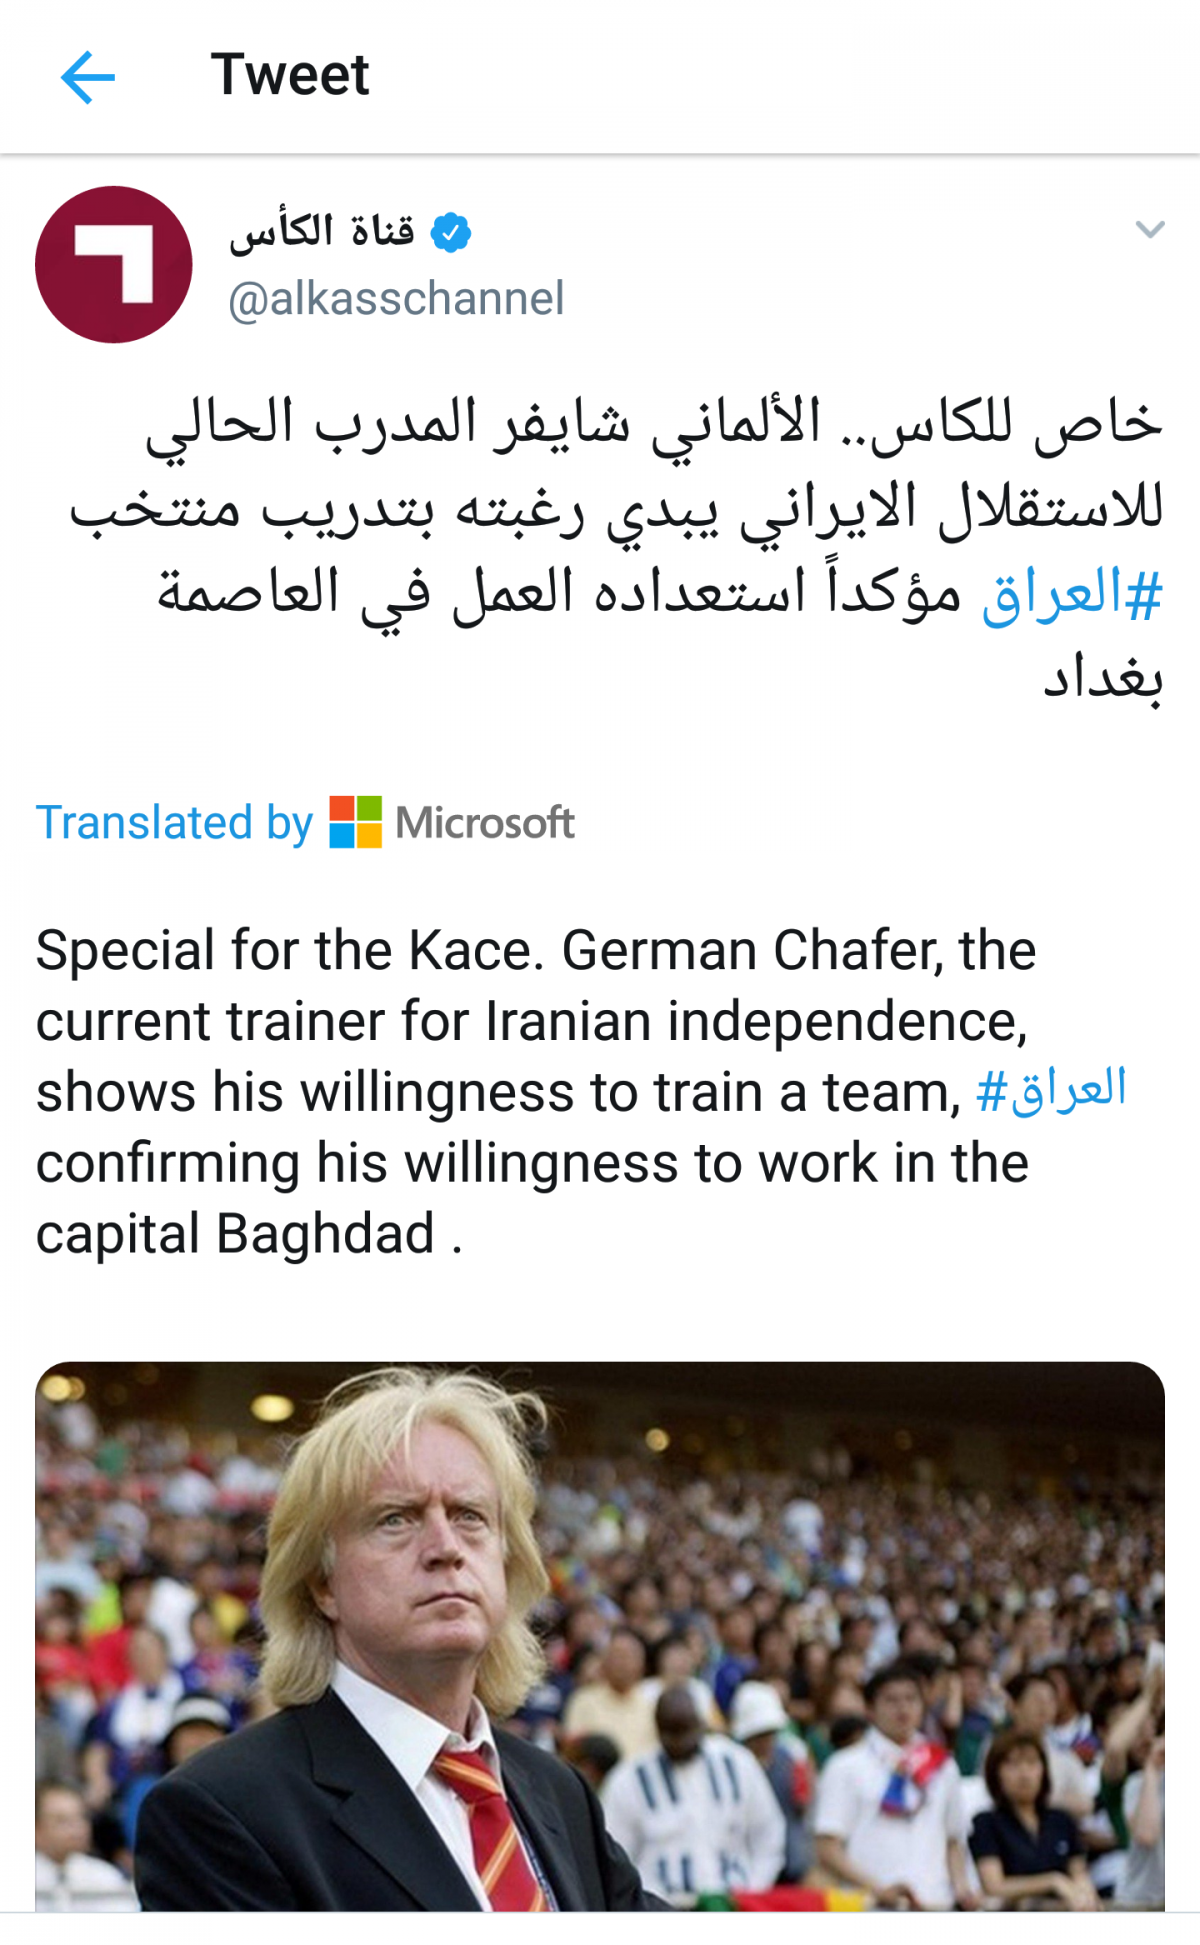Open the @alkasschannel handle
The width and height of the screenshot is (1200, 1945).
(396, 299)
